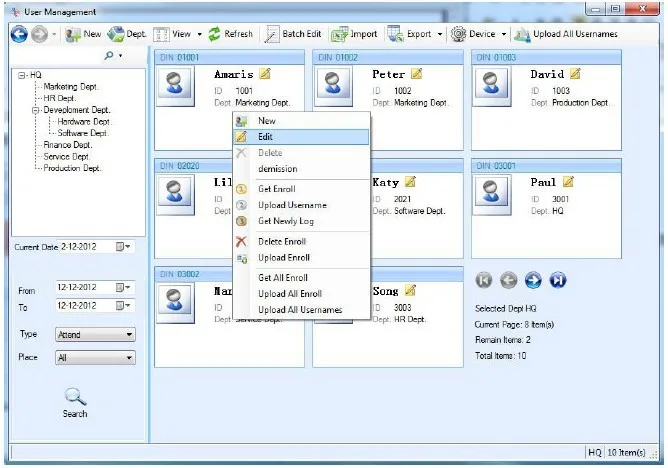Open the Type combo box showing Attend

tap(95, 335)
